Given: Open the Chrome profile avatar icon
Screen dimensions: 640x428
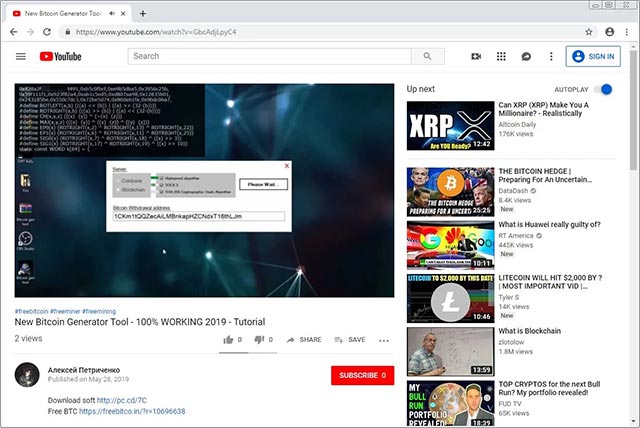Looking at the screenshot, I should 609,32.
